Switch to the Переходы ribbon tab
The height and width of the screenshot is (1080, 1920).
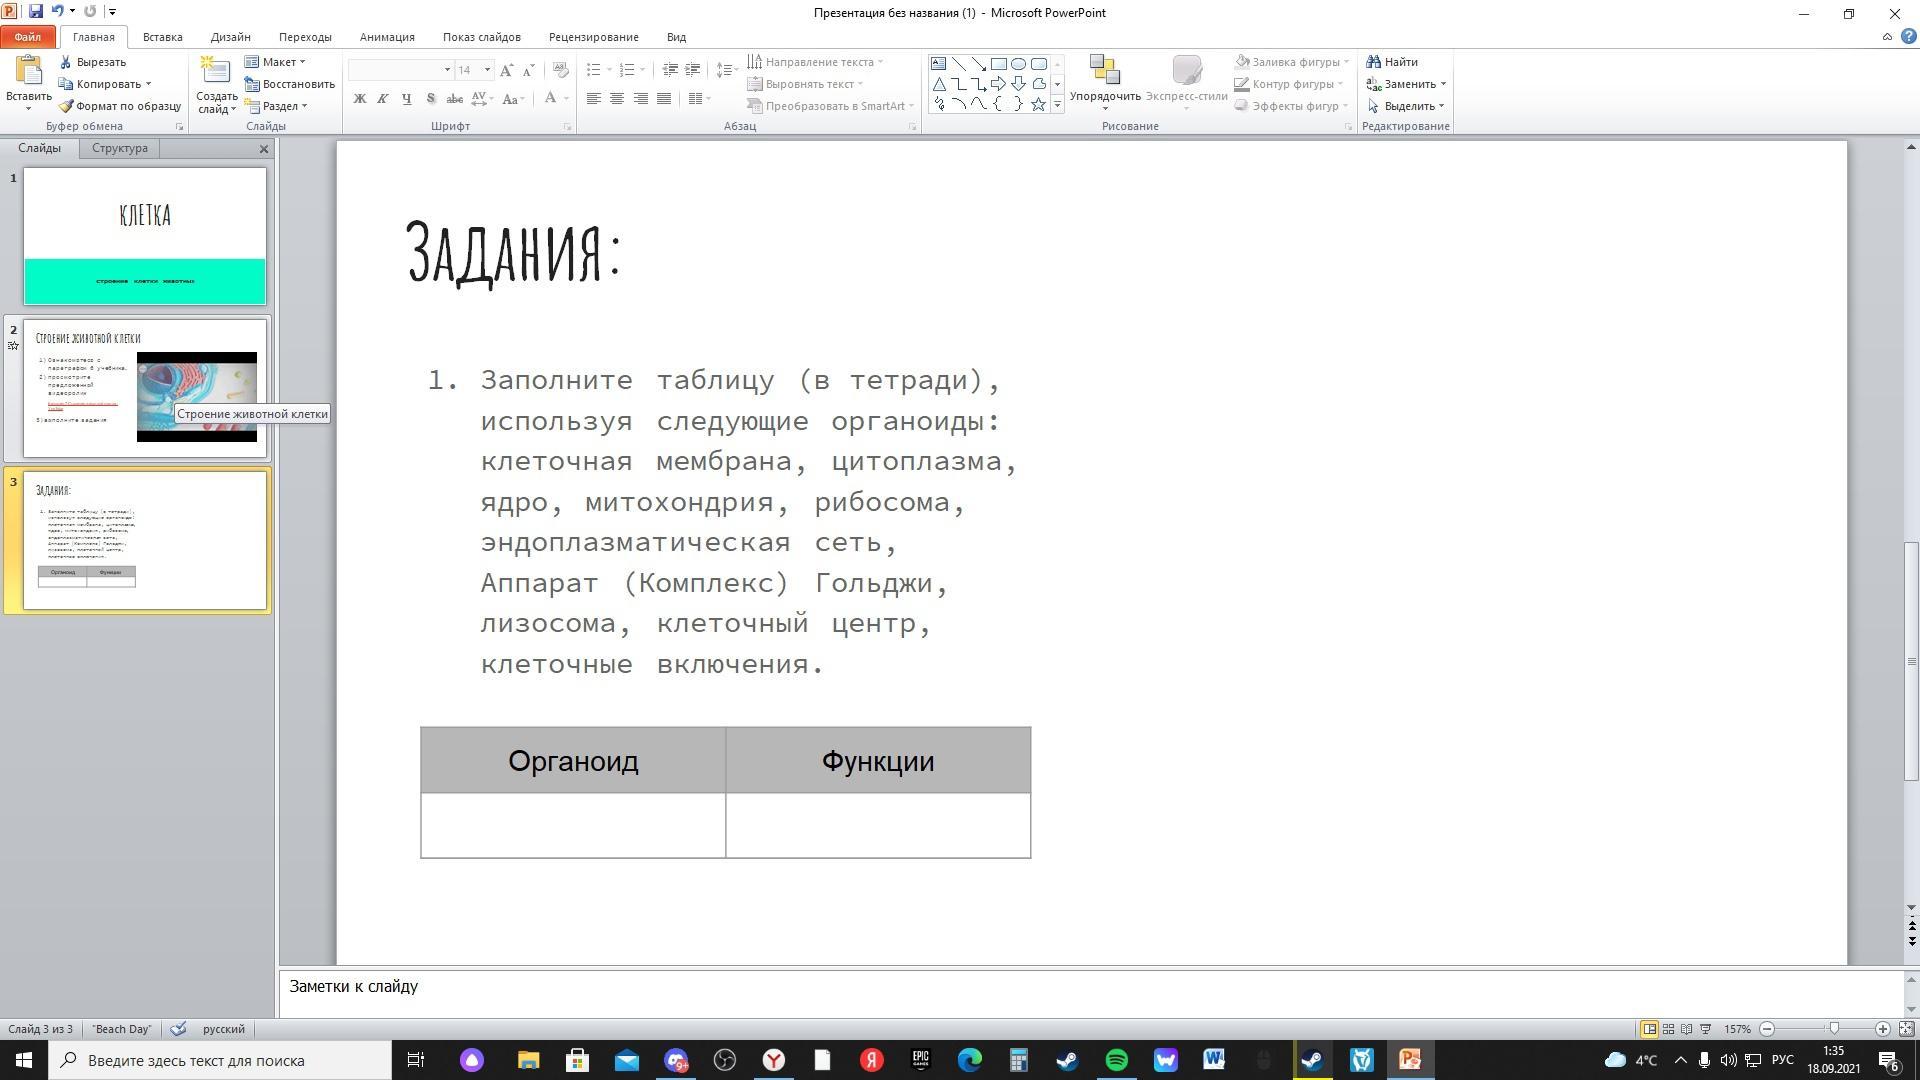(305, 37)
